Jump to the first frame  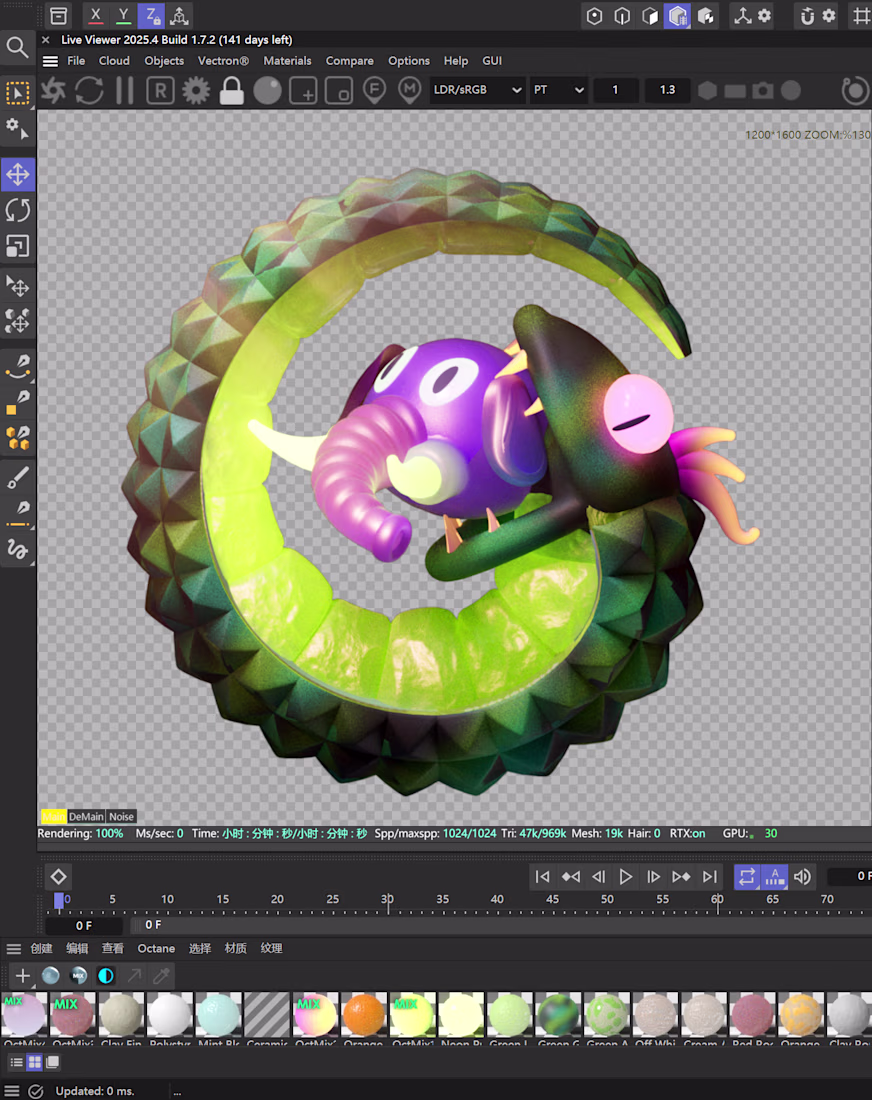pyautogui.click(x=542, y=876)
